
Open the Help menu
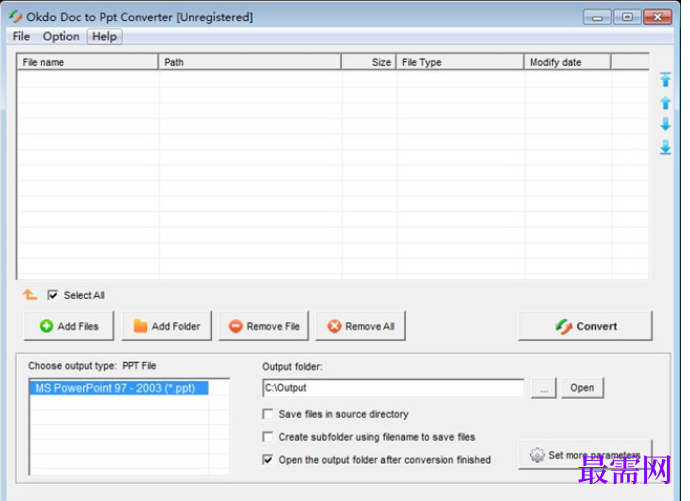pos(104,37)
